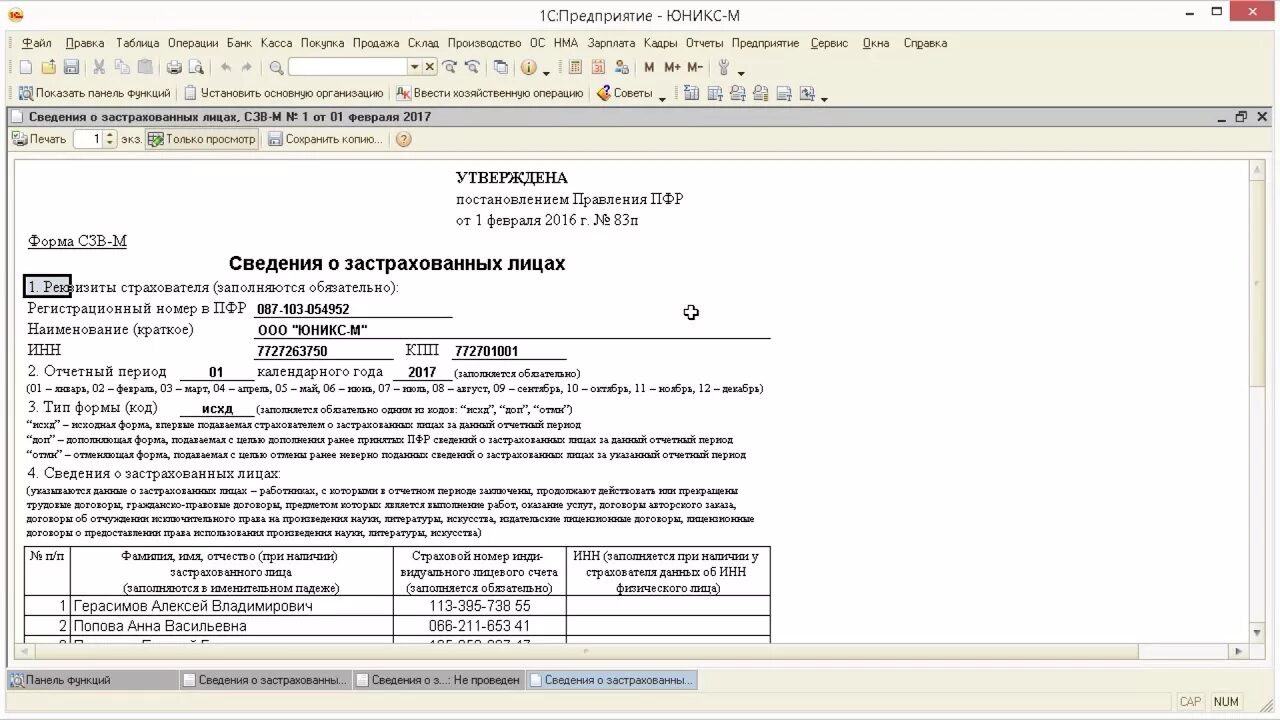Image resolution: width=1280 pixels, height=720 pixels.
Task: Click Показать панель функций button
Action: pos(94,93)
